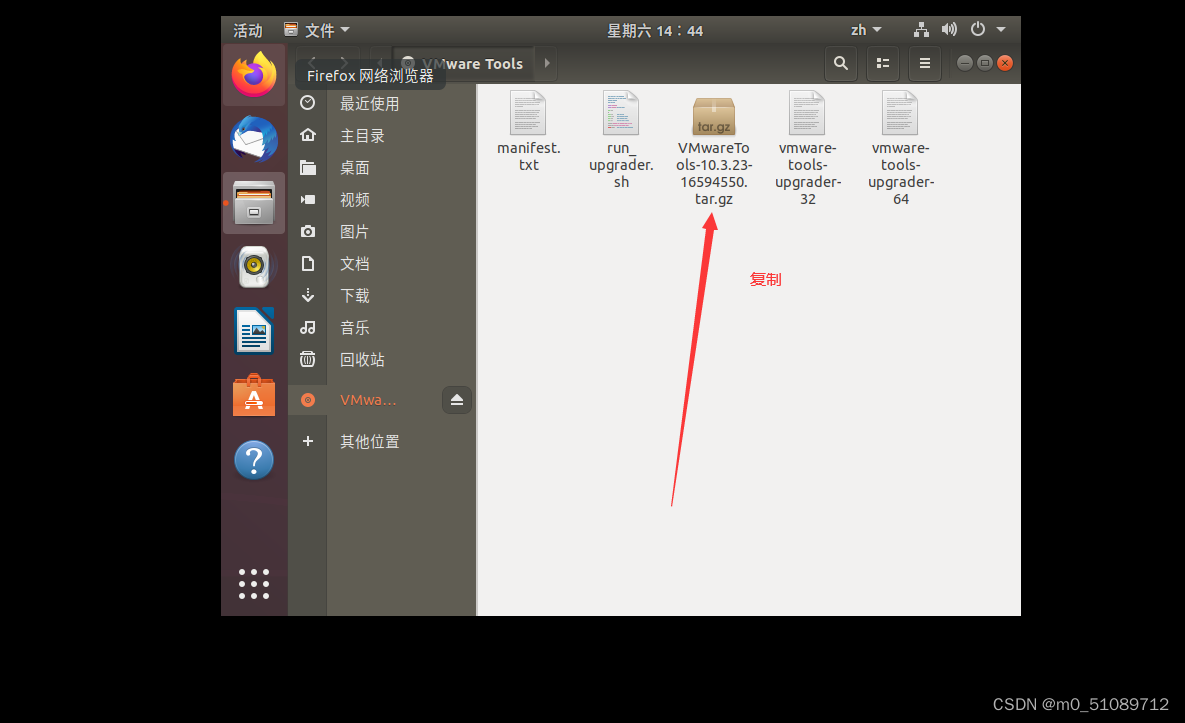
Task: Open 下载 Downloads in sidebar
Action: 382,295
